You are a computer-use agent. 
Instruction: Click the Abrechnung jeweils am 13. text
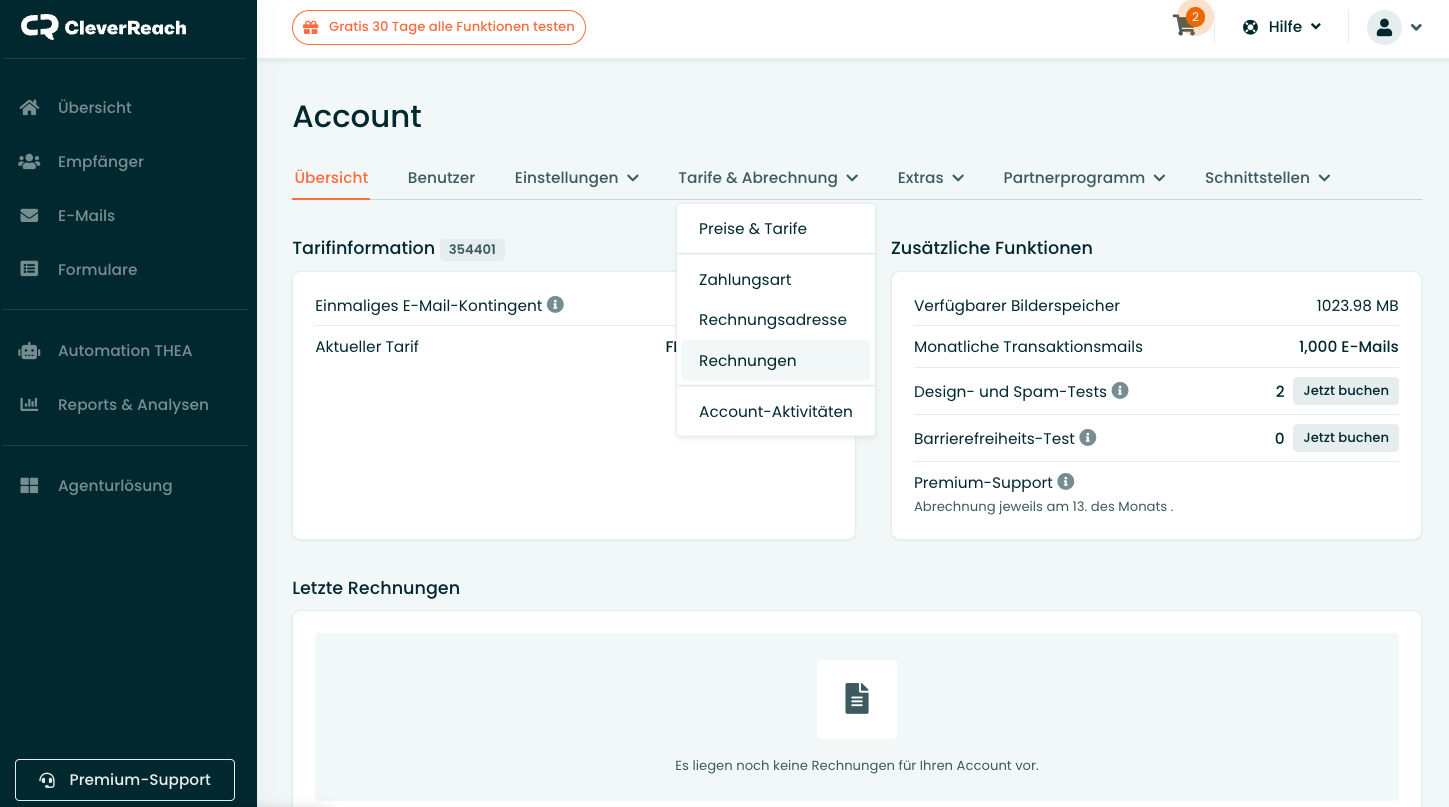tap(1043, 507)
